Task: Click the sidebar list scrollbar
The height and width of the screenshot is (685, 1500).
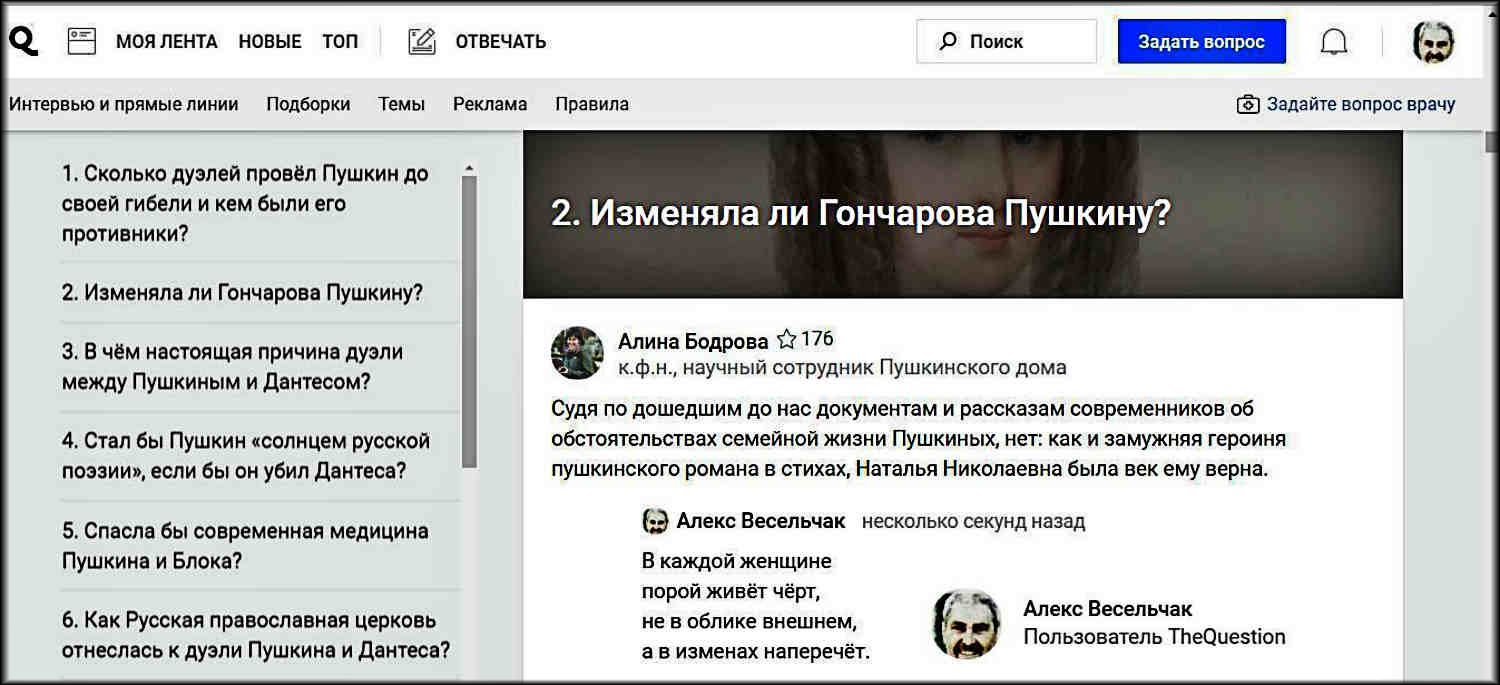Action: click(x=469, y=320)
